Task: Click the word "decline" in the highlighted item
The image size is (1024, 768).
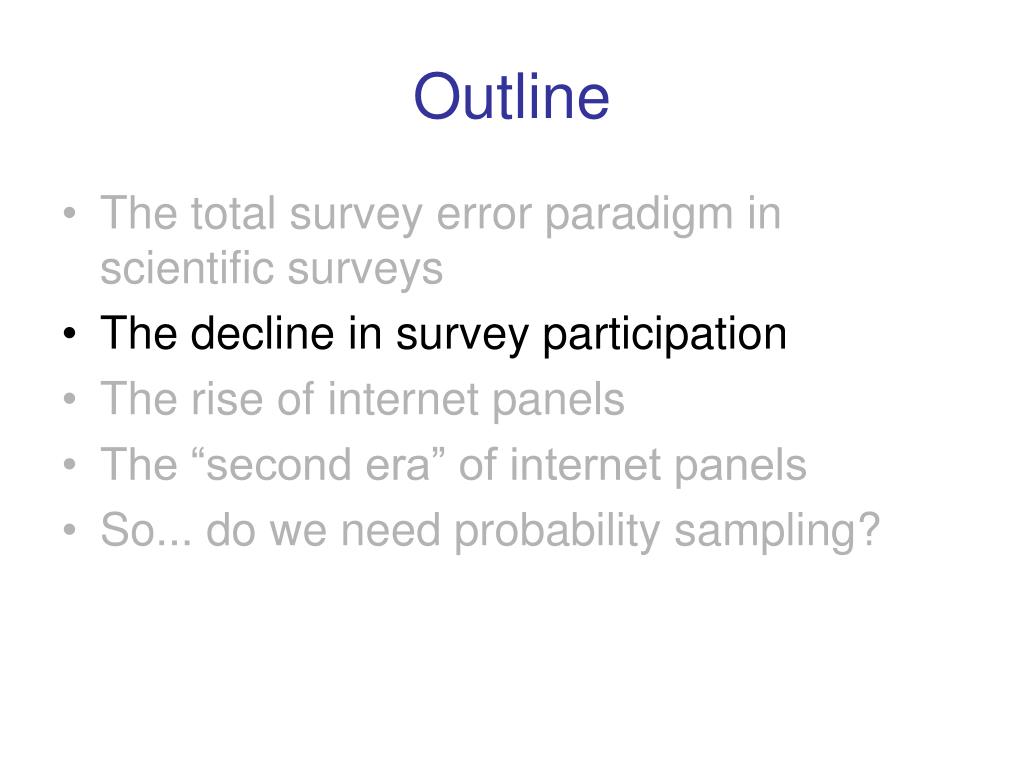Action: pos(262,333)
